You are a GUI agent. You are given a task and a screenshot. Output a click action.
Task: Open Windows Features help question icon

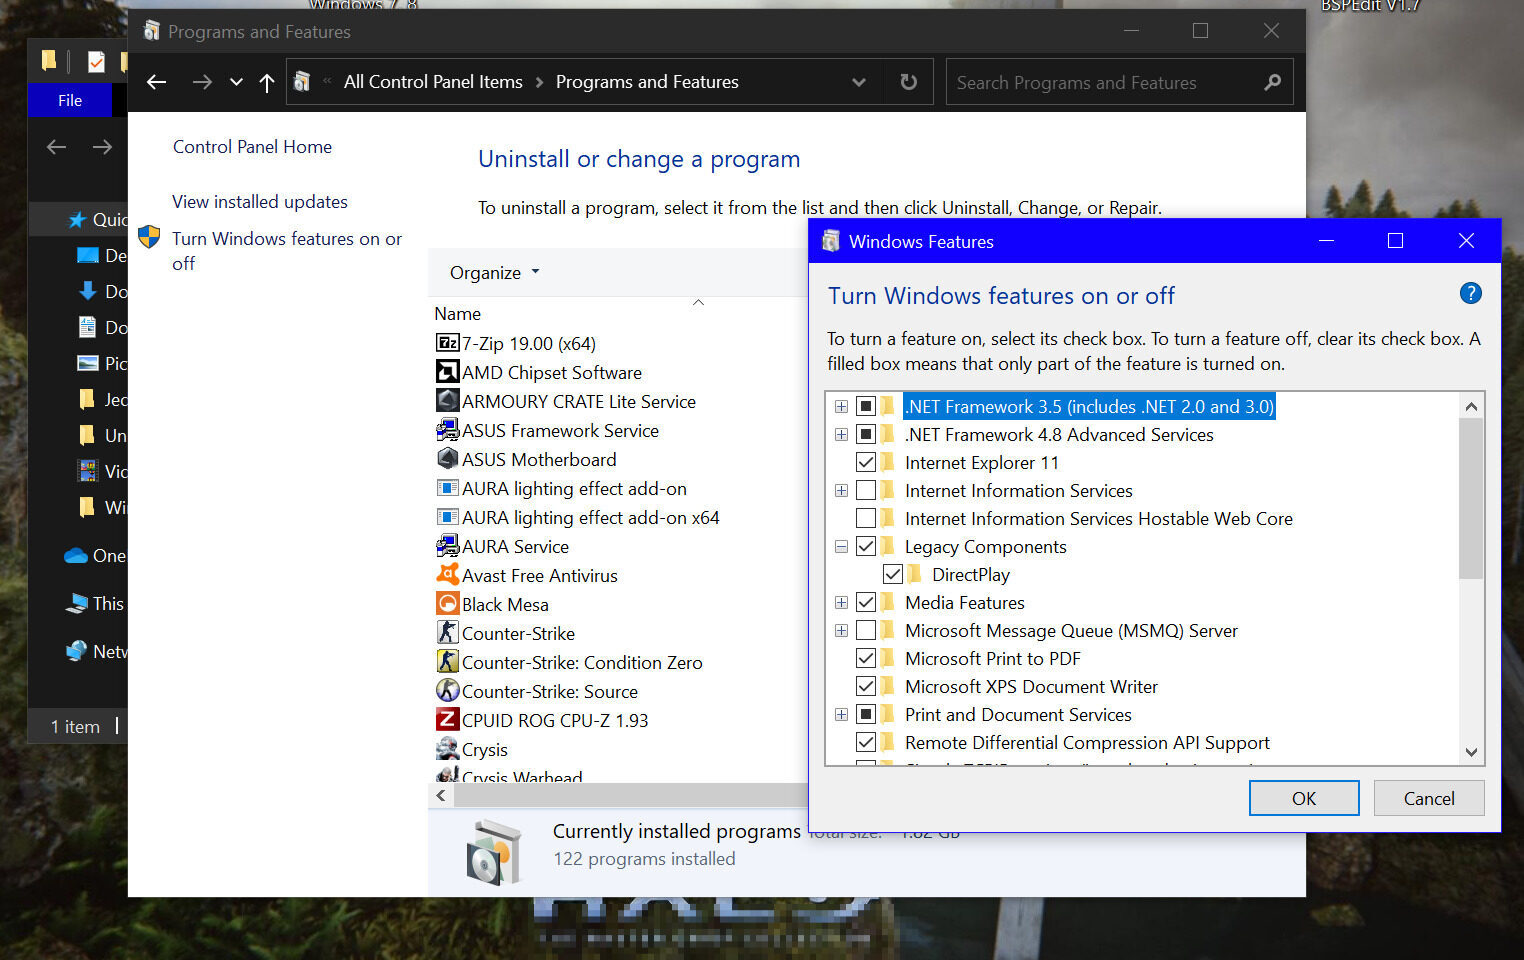[1470, 293]
